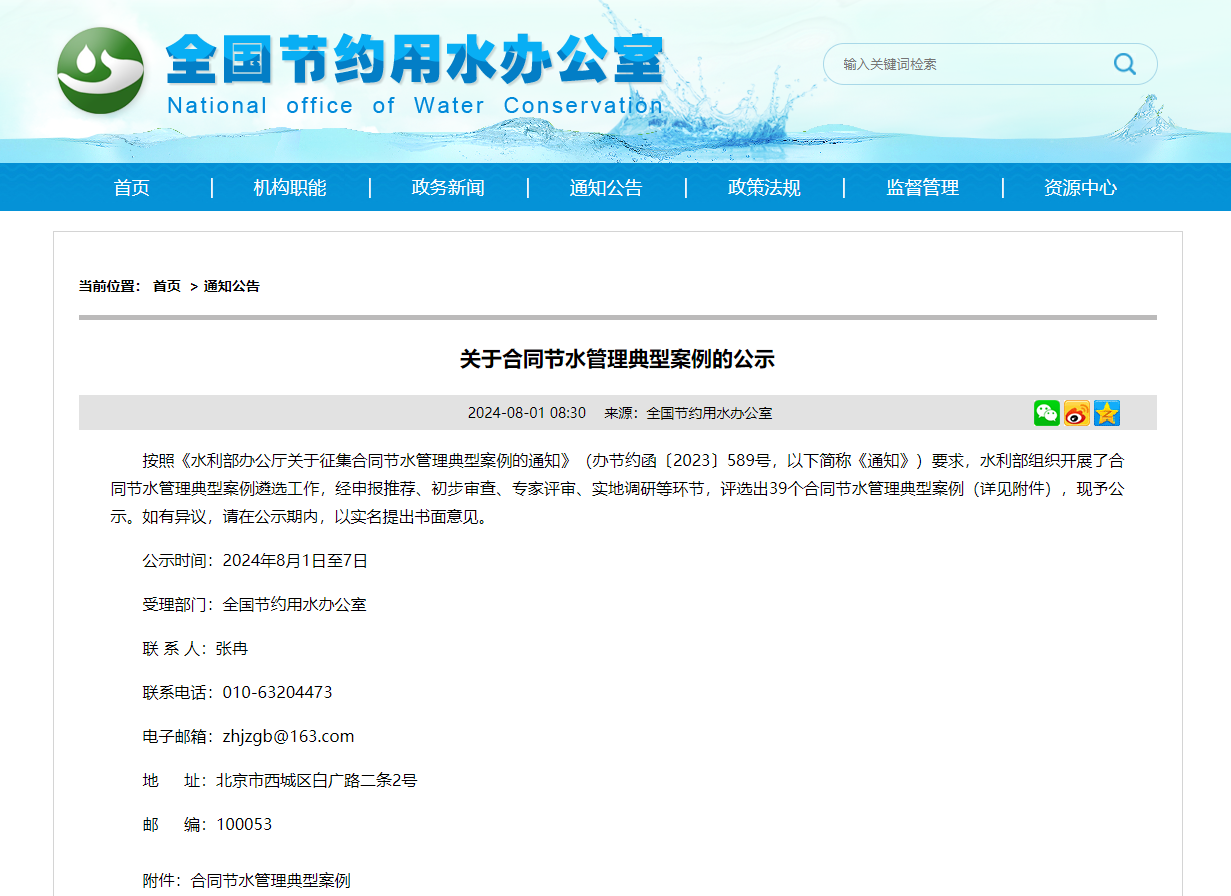Image resolution: width=1231 pixels, height=896 pixels.
Task: Click the 通知公告 breadcrumb link
Action: click(x=232, y=286)
